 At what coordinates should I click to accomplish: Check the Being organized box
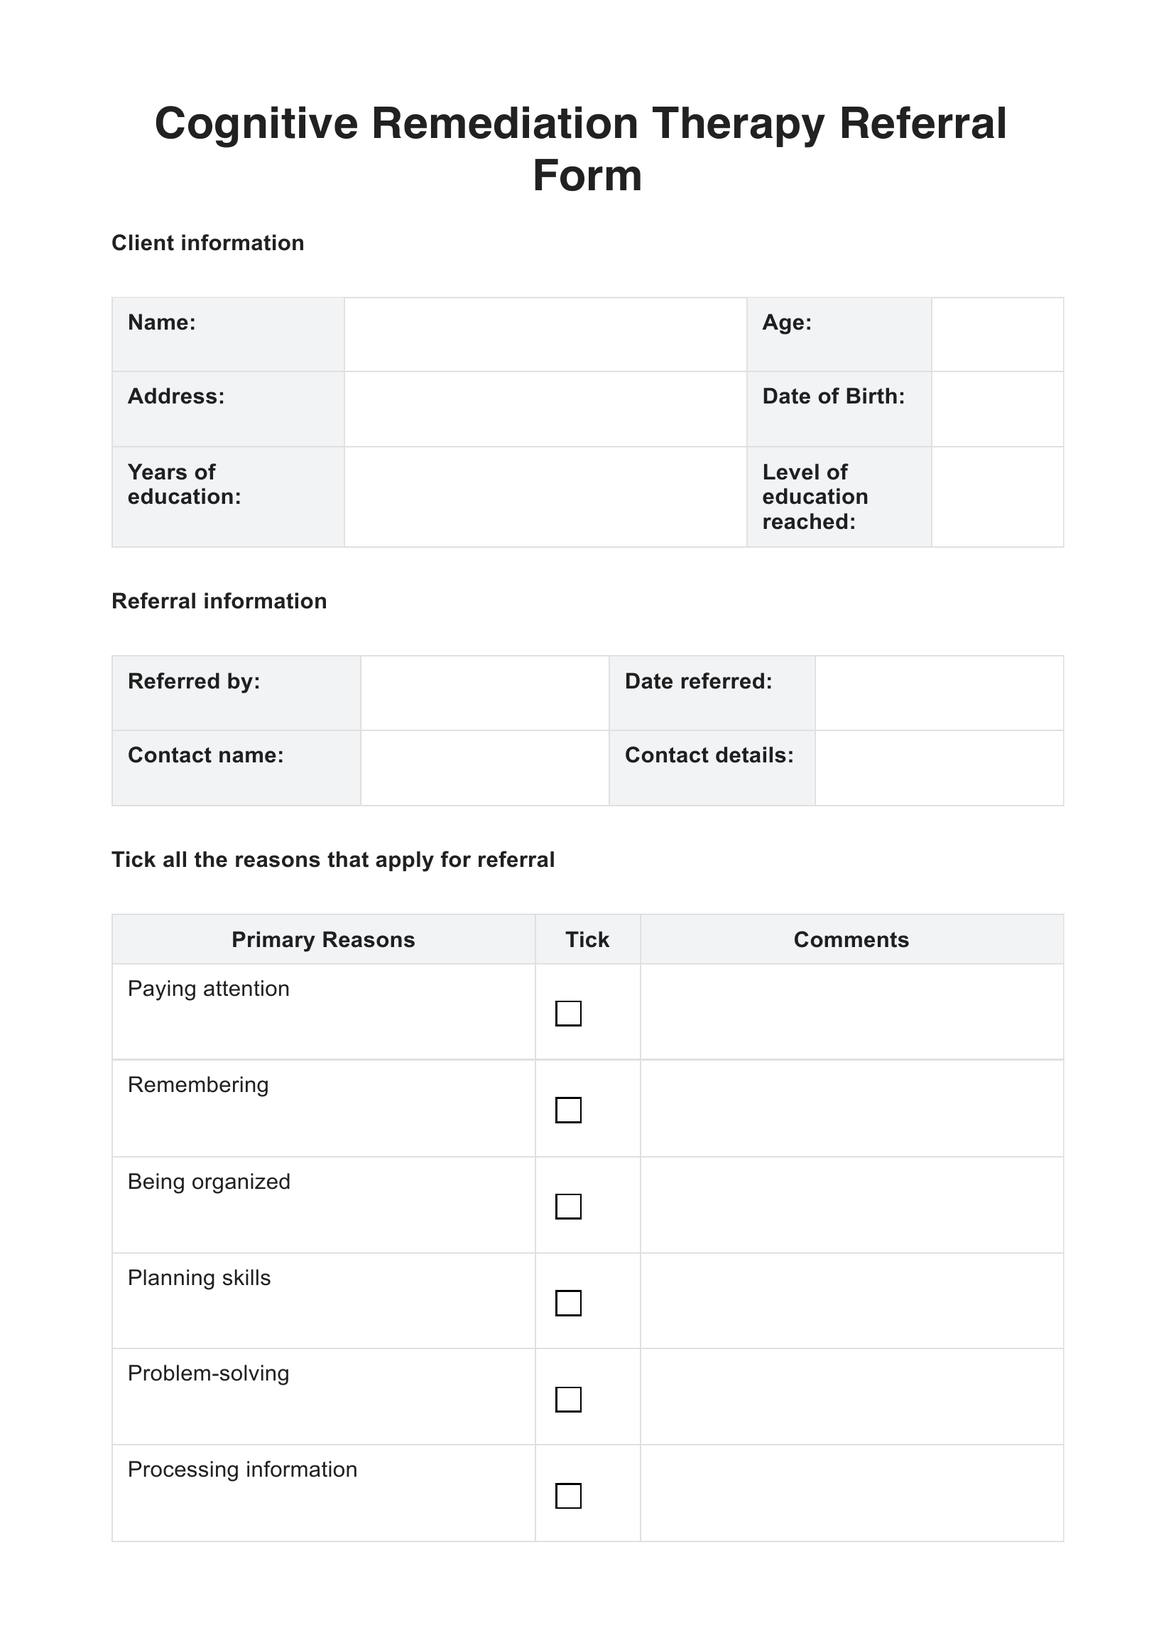pyautogui.click(x=568, y=1206)
